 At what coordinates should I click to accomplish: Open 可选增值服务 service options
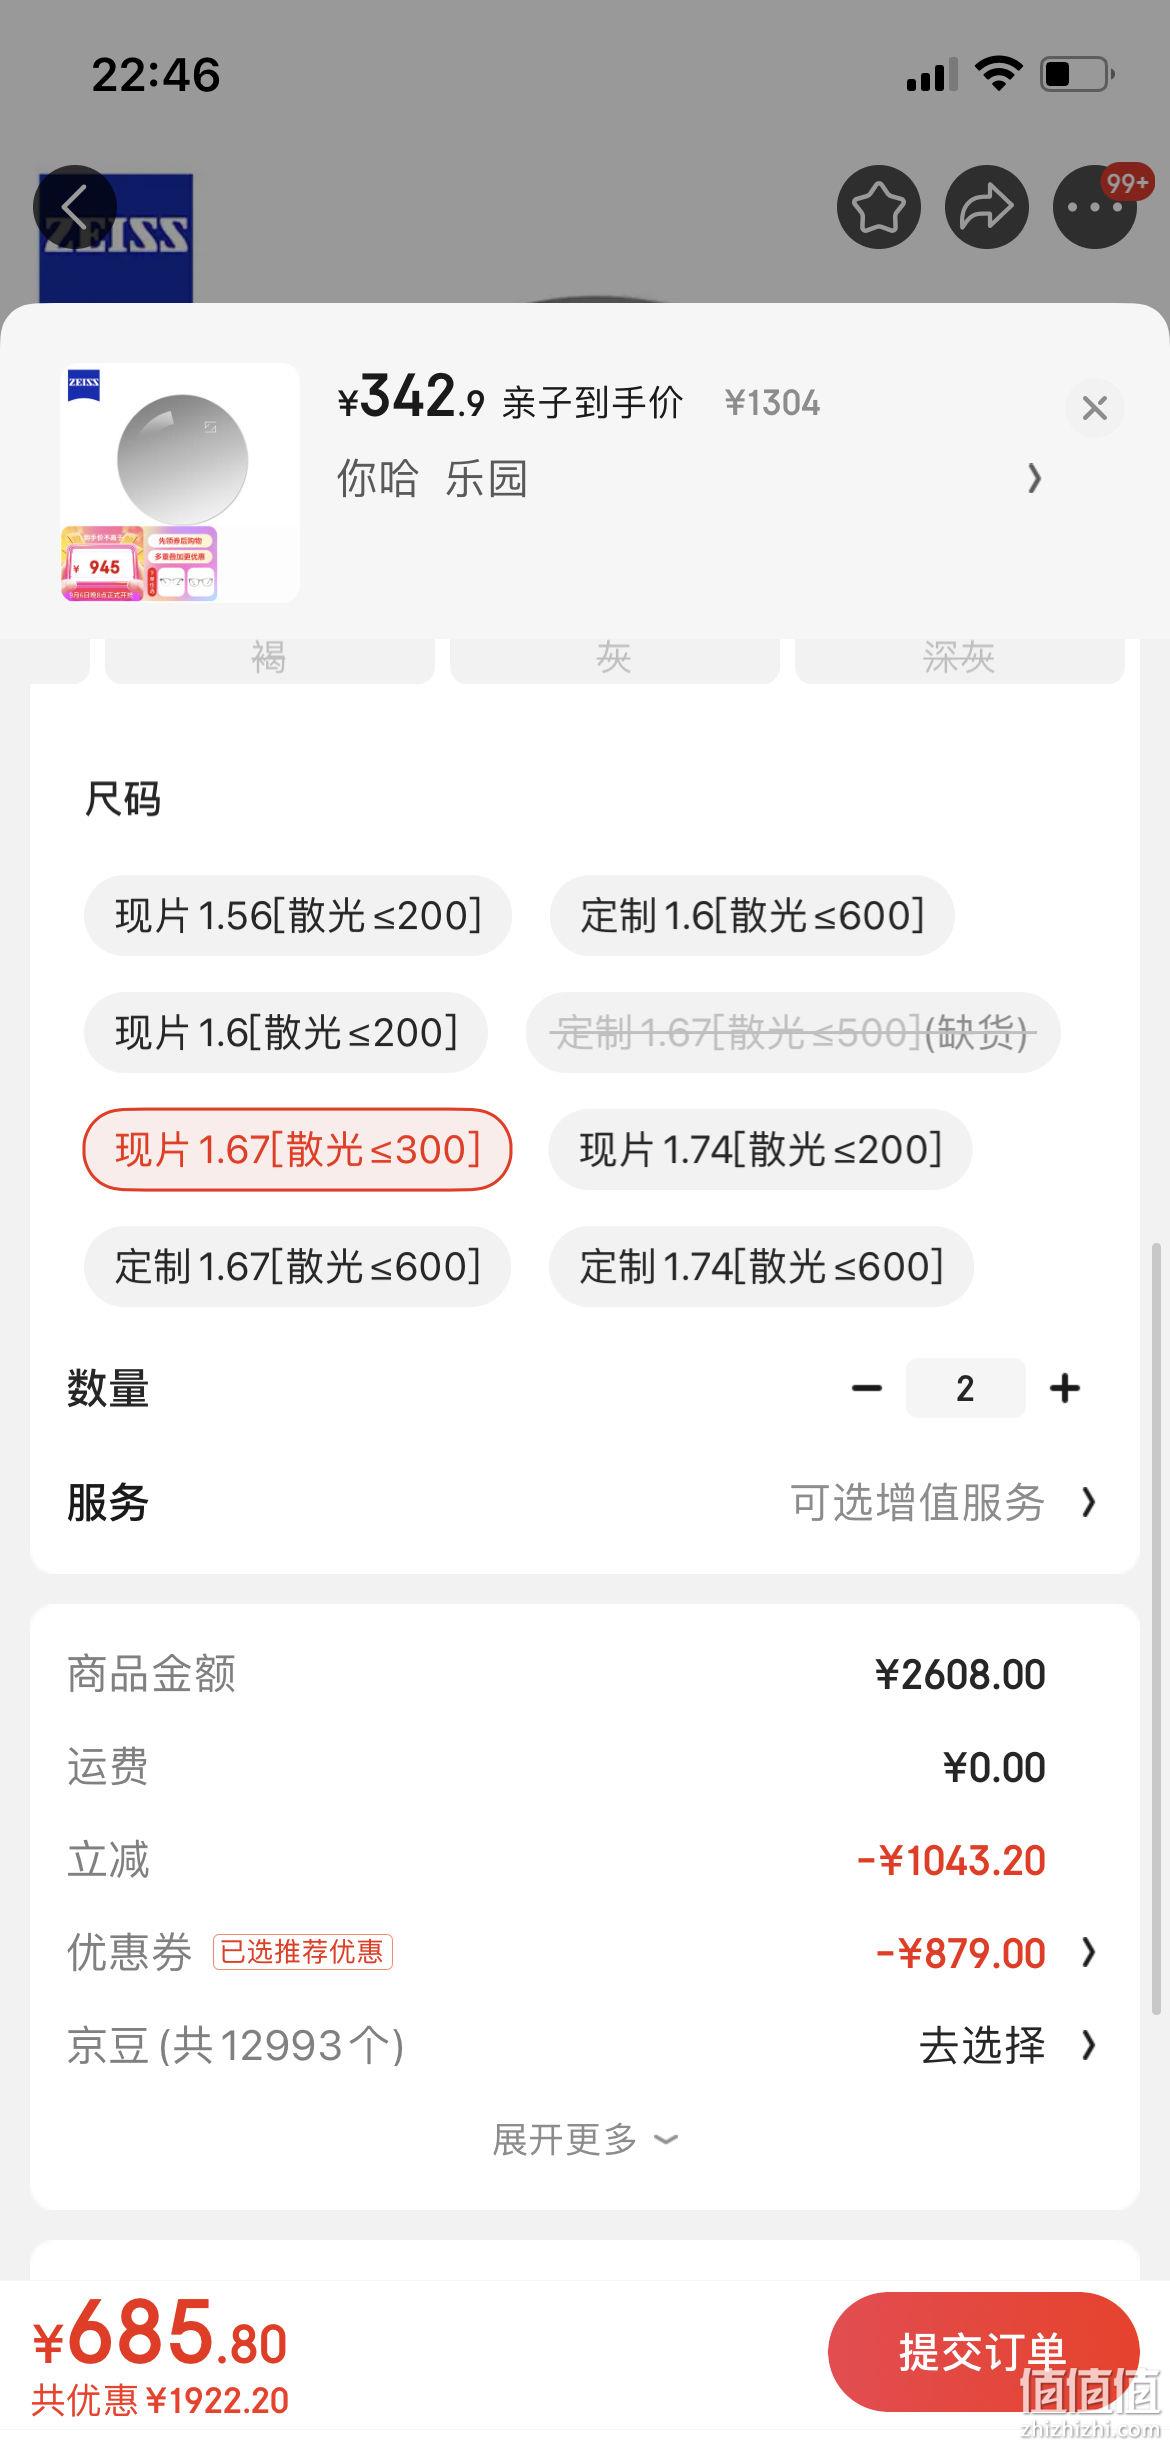(x=943, y=1502)
